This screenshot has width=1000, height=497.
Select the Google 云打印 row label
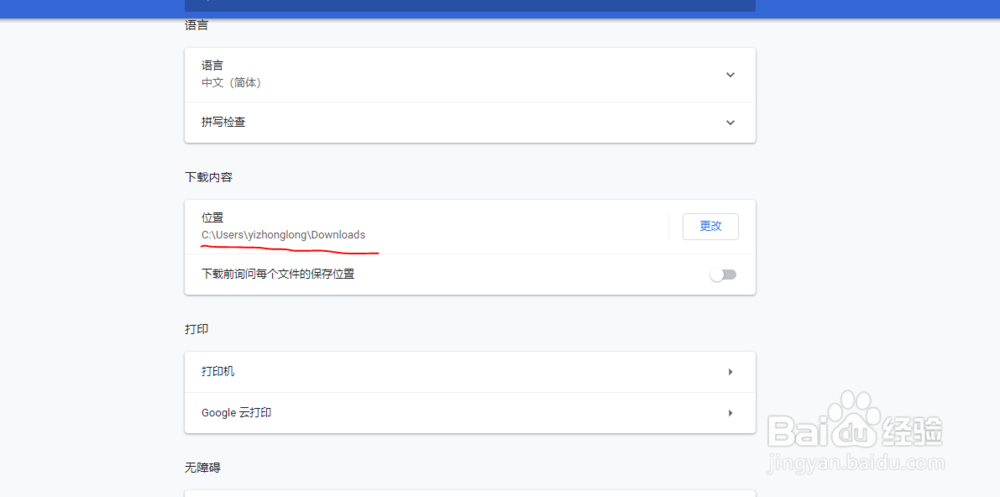236,413
